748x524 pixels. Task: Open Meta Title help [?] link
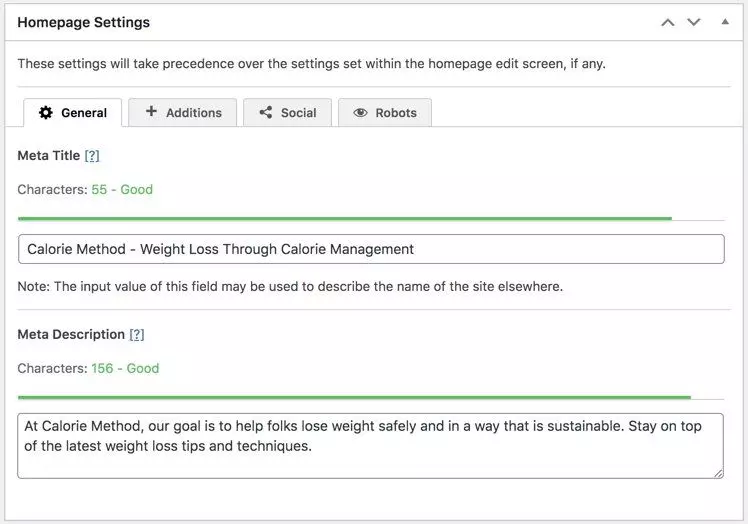pos(92,156)
